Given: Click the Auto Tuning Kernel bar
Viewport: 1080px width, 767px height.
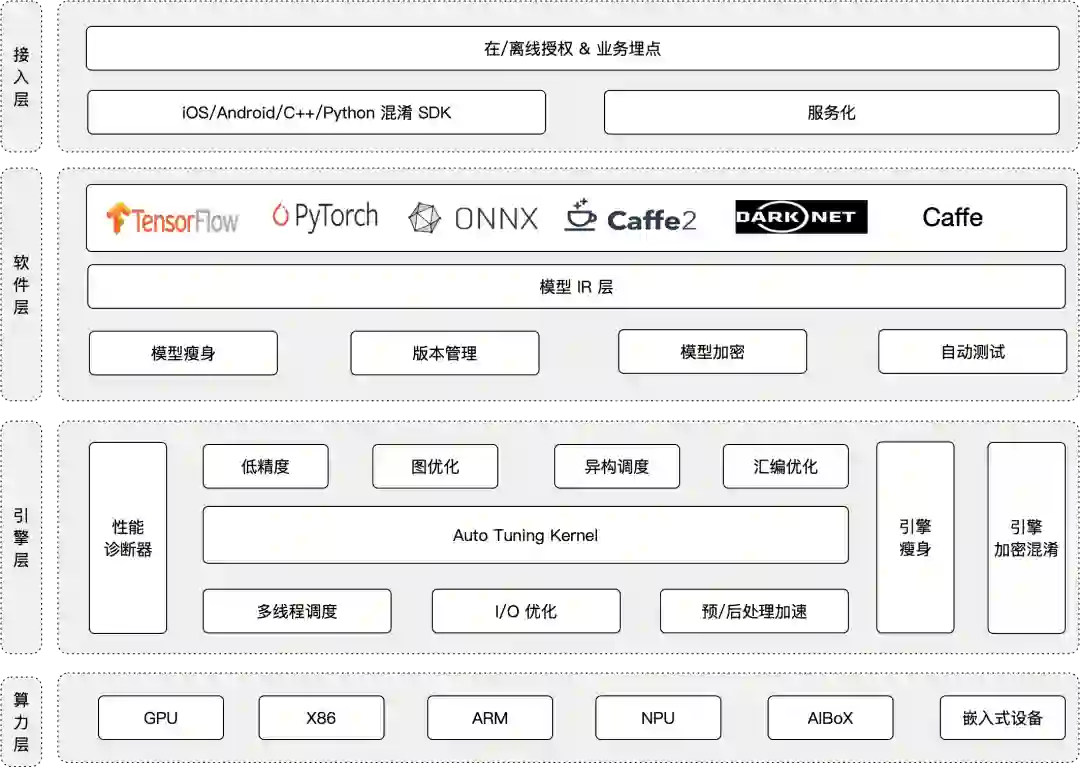Looking at the screenshot, I should pos(526,535).
